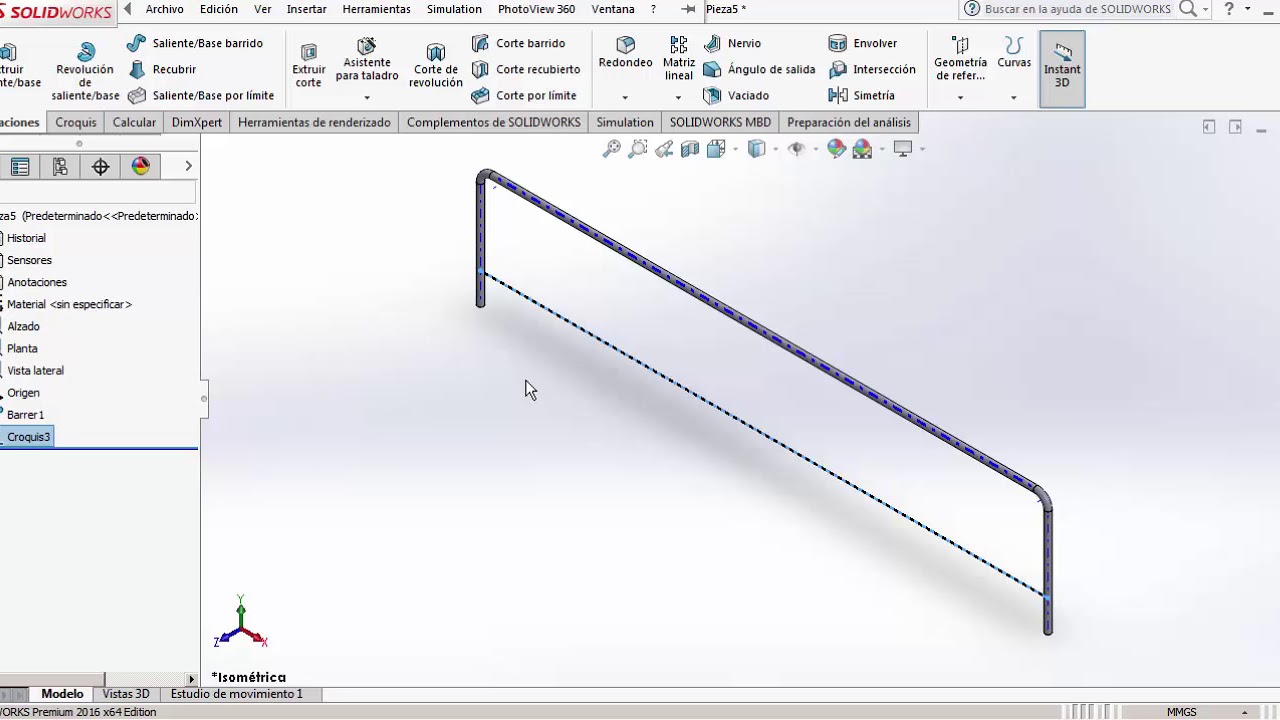
Task: Click Edit appearance color sphere icon
Action: click(x=836, y=149)
